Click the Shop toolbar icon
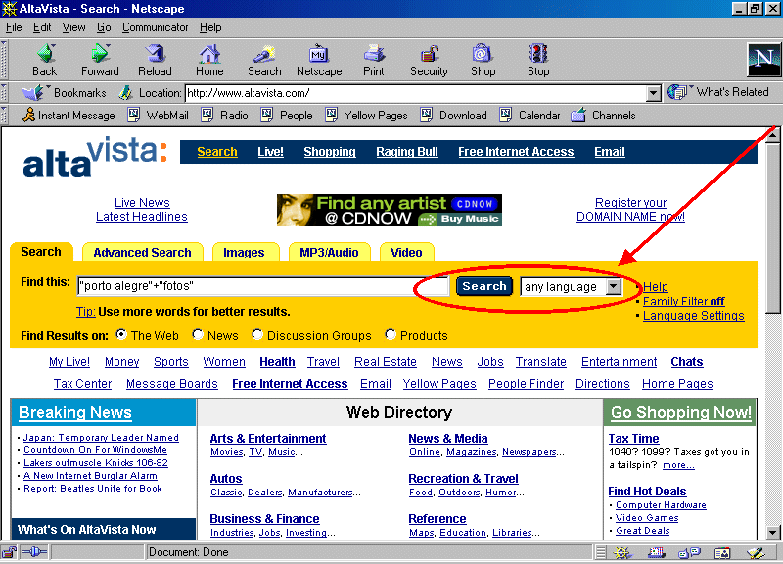Image resolution: width=783 pixels, height=564 pixels. 483,59
